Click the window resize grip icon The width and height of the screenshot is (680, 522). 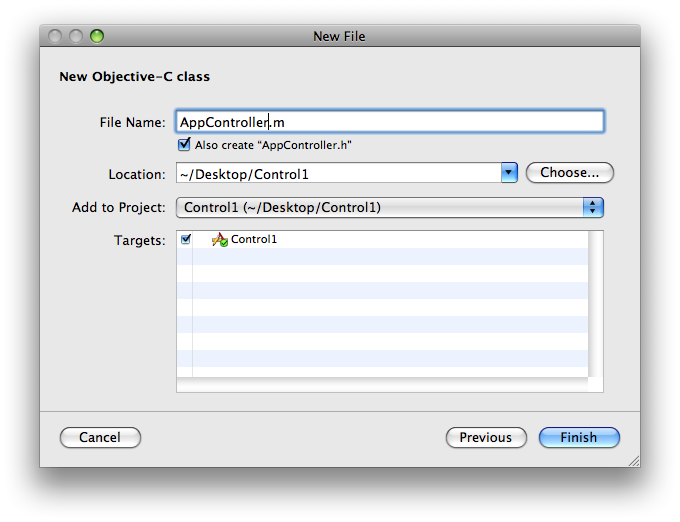(x=634, y=461)
